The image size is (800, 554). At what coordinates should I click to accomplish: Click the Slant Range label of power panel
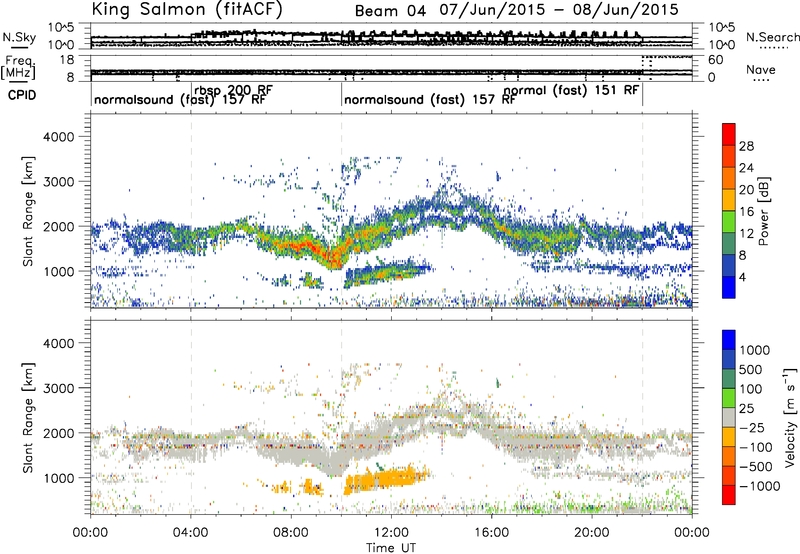coord(28,211)
